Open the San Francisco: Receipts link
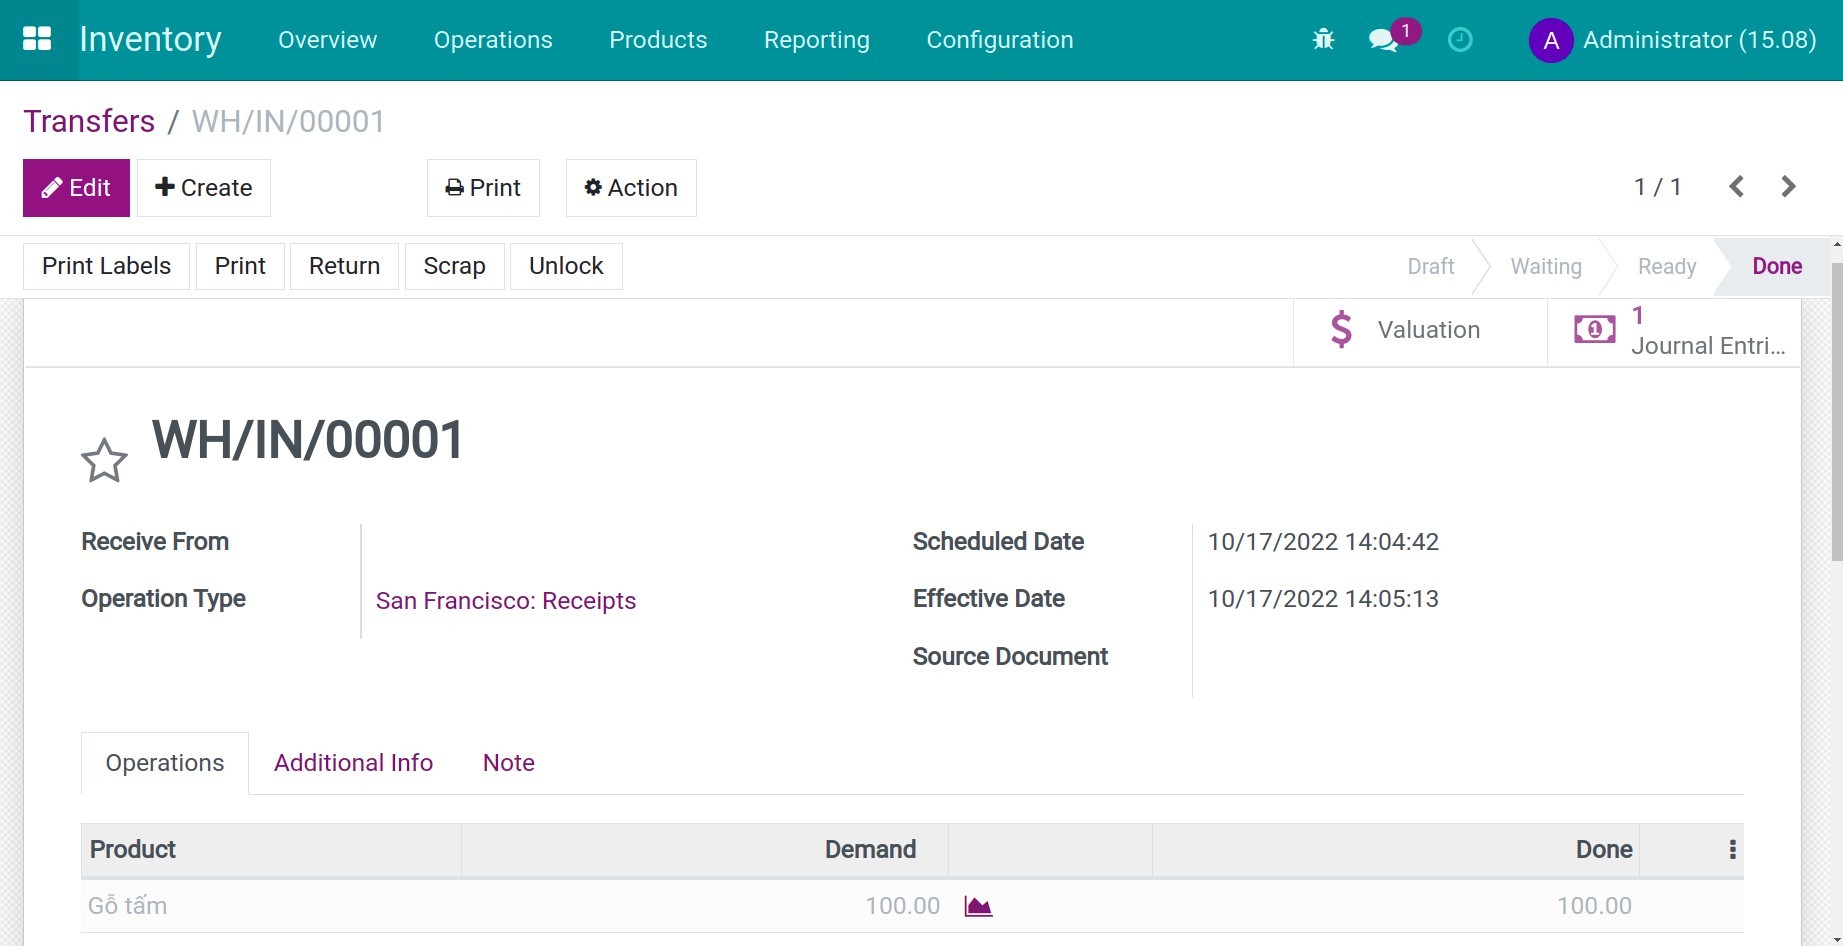Viewport: 1843px width, 946px height. [506, 601]
